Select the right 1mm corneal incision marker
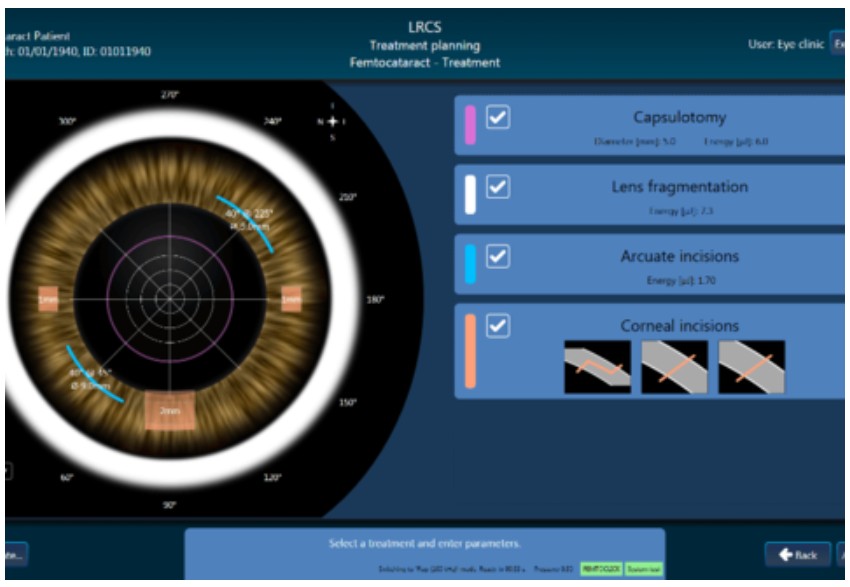The height and width of the screenshot is (587, 850). point(291,299)
